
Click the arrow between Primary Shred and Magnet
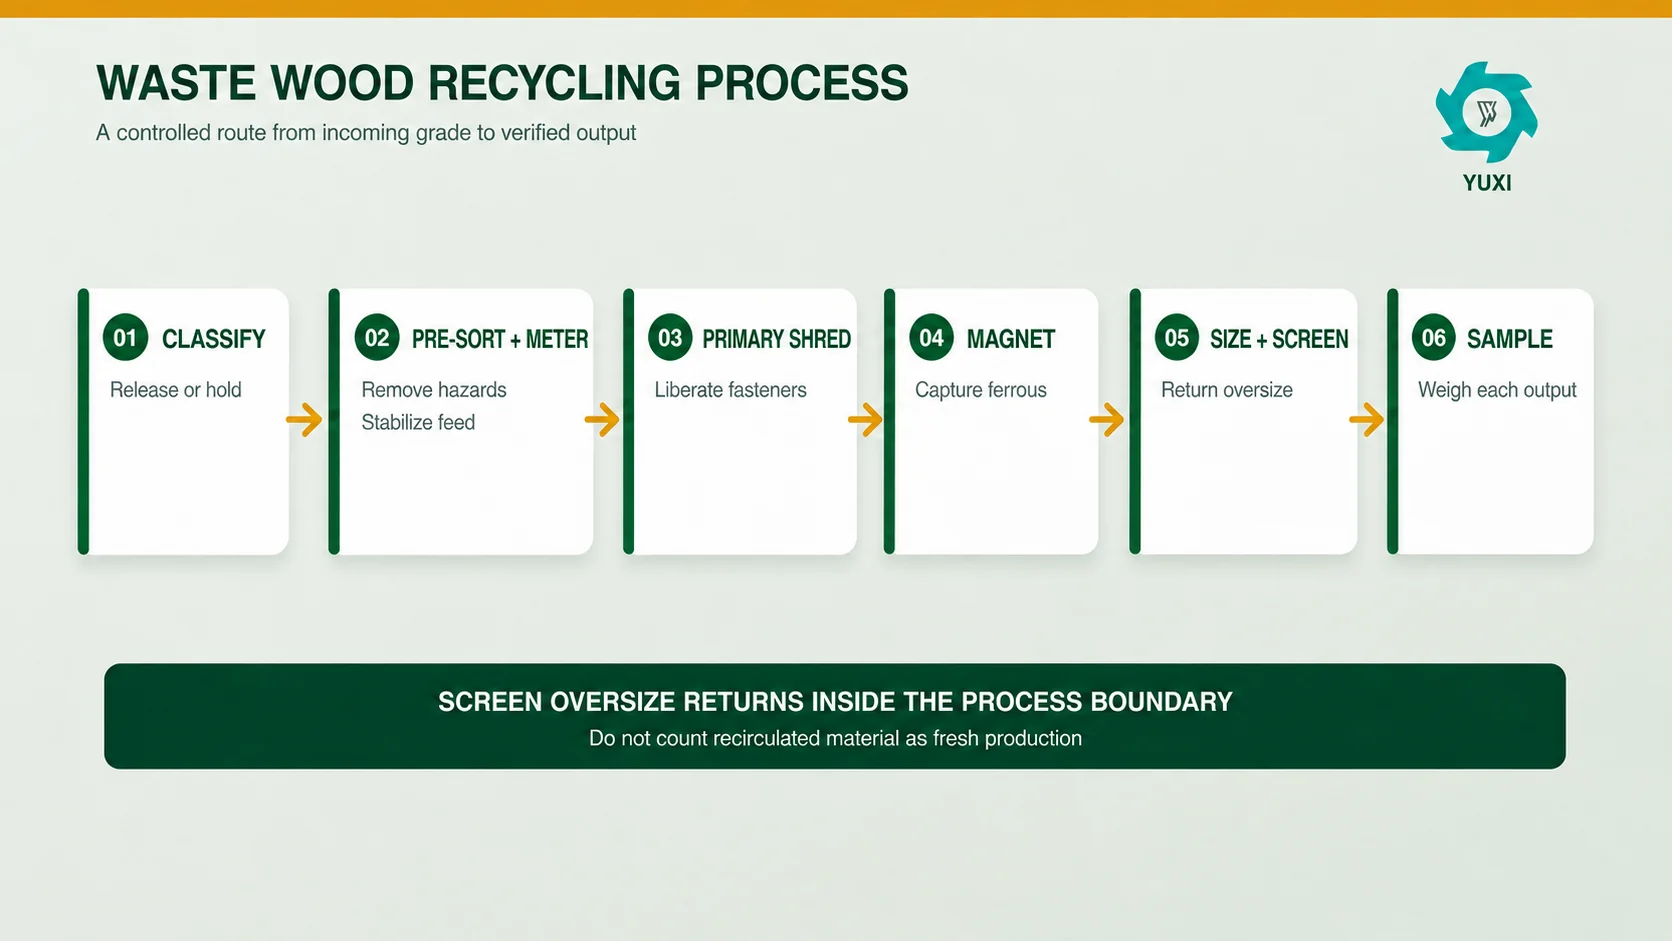(866, 420)
